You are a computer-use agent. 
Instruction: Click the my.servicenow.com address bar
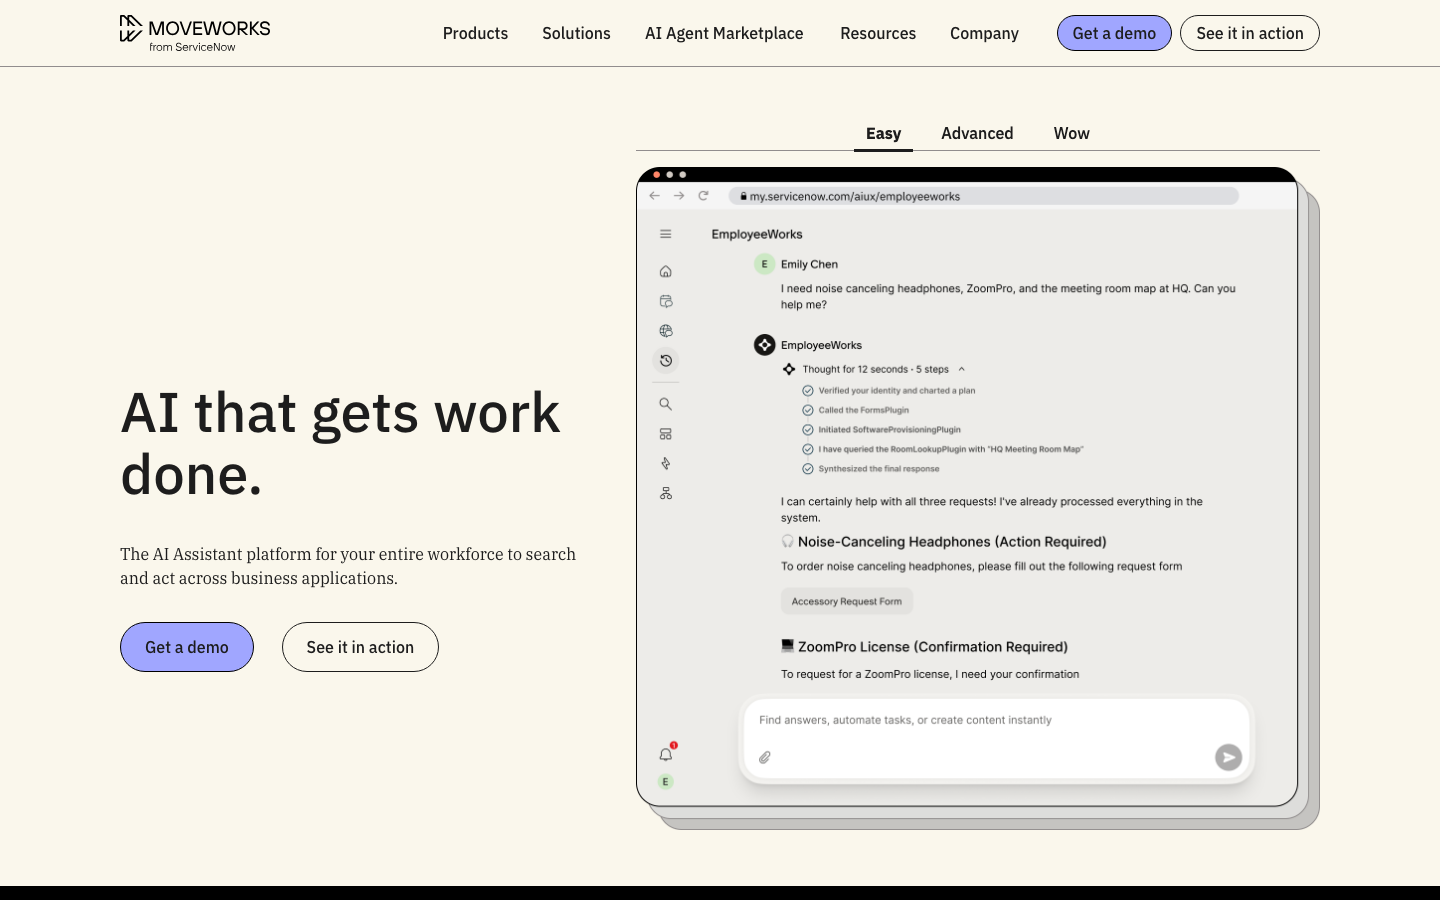coord(984,196)
